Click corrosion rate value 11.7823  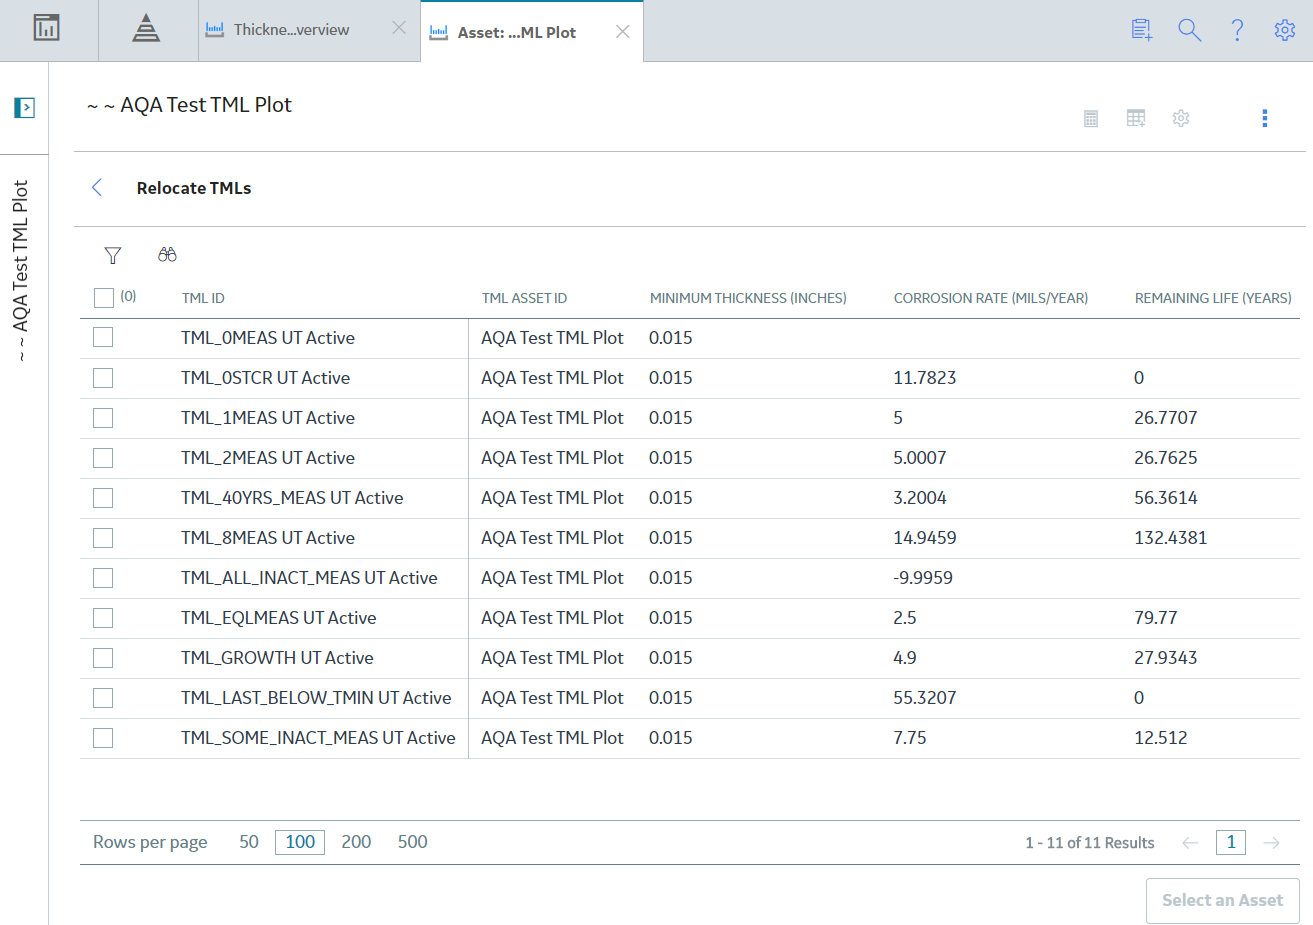tap(925, 378)
